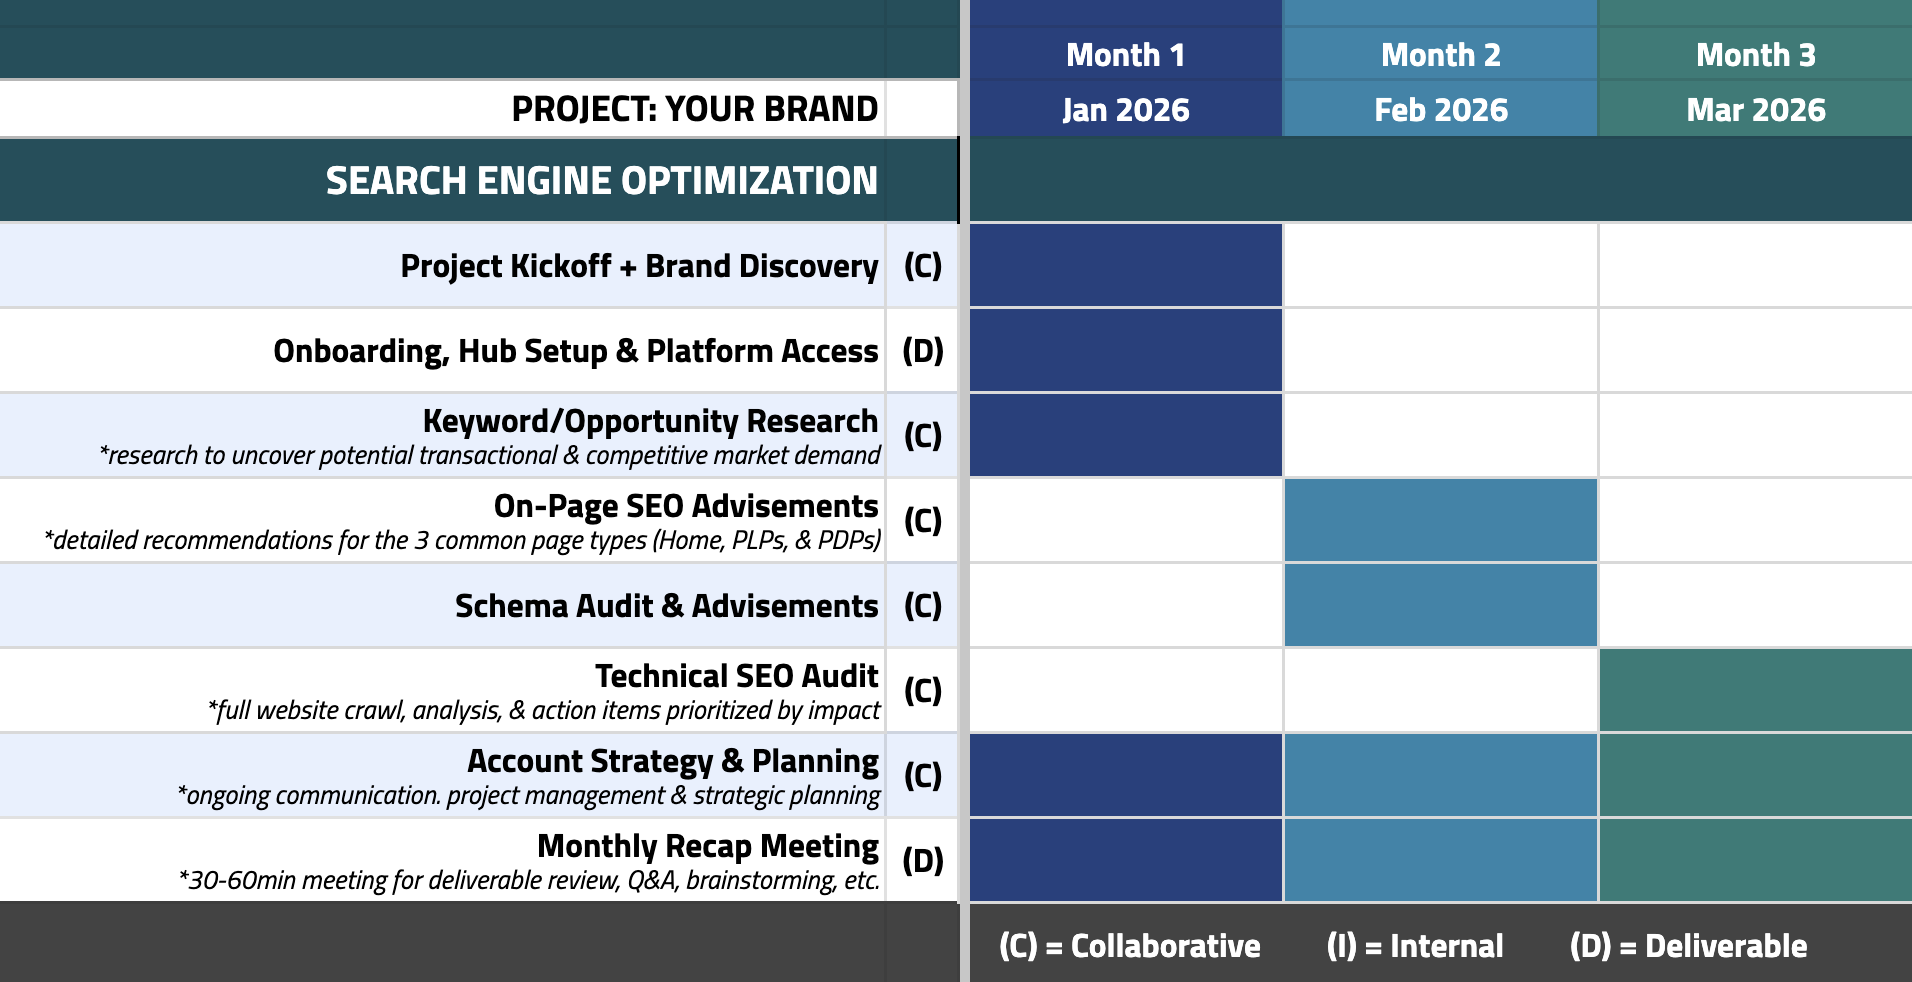The height and width of the screenshot is (982, 1912).
Task: Click the Month 1 header cell
Action: [1125, 55]
